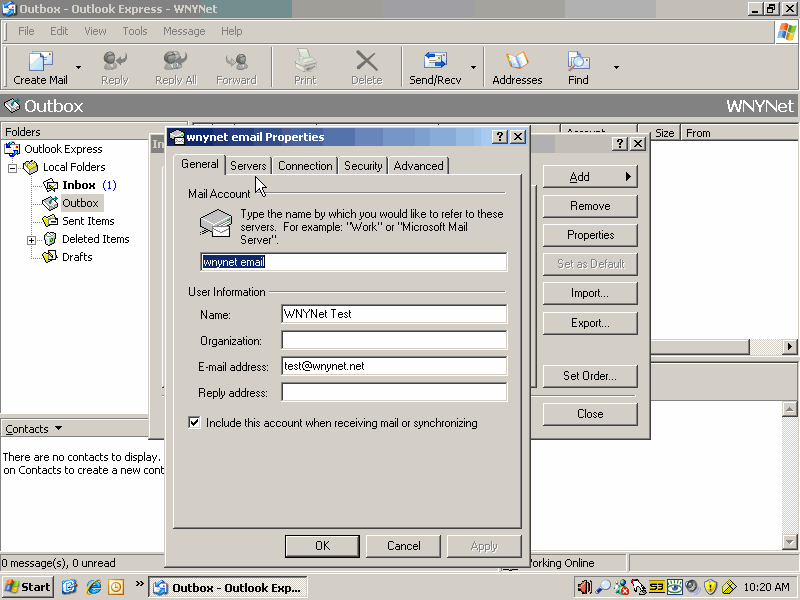This screenshot has height=600, width=800.
Task: Click the Organization input field
Action: coord(394,340)
